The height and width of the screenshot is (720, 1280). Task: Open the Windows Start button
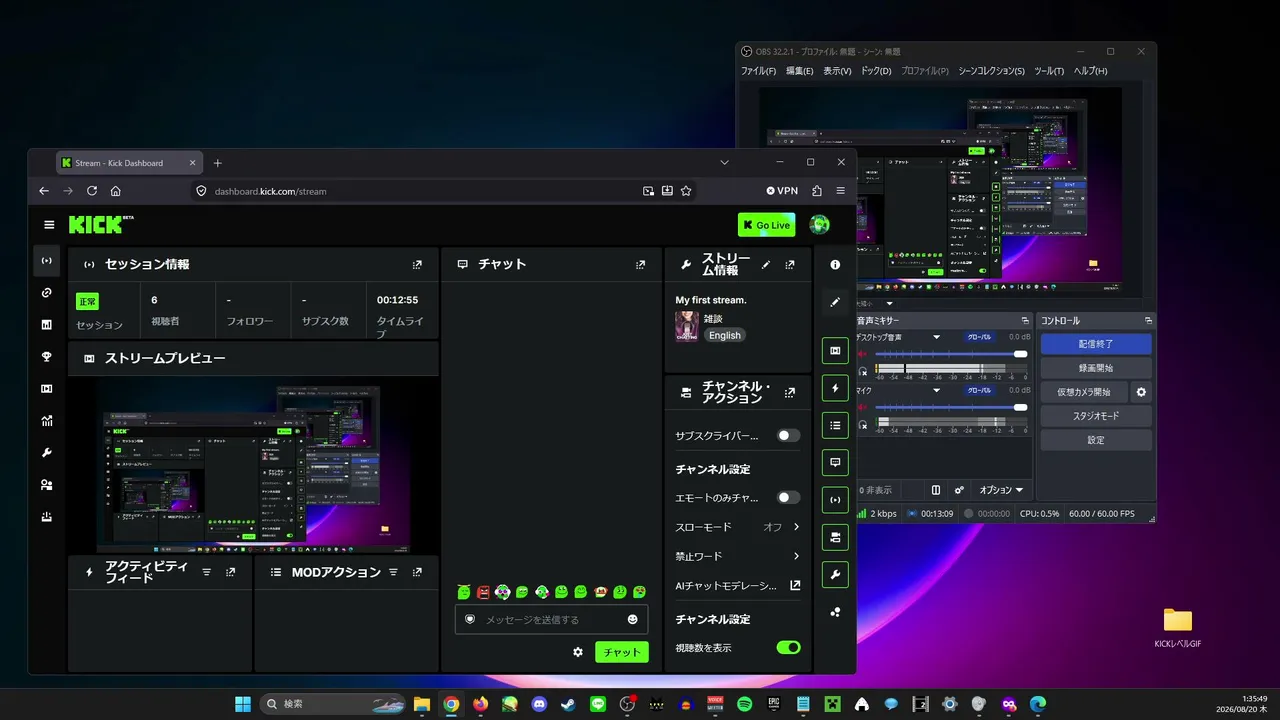pos(243,704)
